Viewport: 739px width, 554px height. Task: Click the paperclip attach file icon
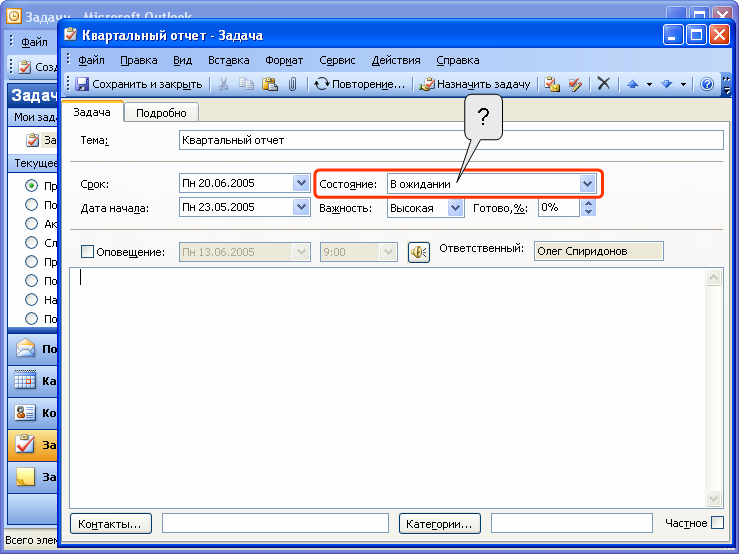(x=292, y=85)
